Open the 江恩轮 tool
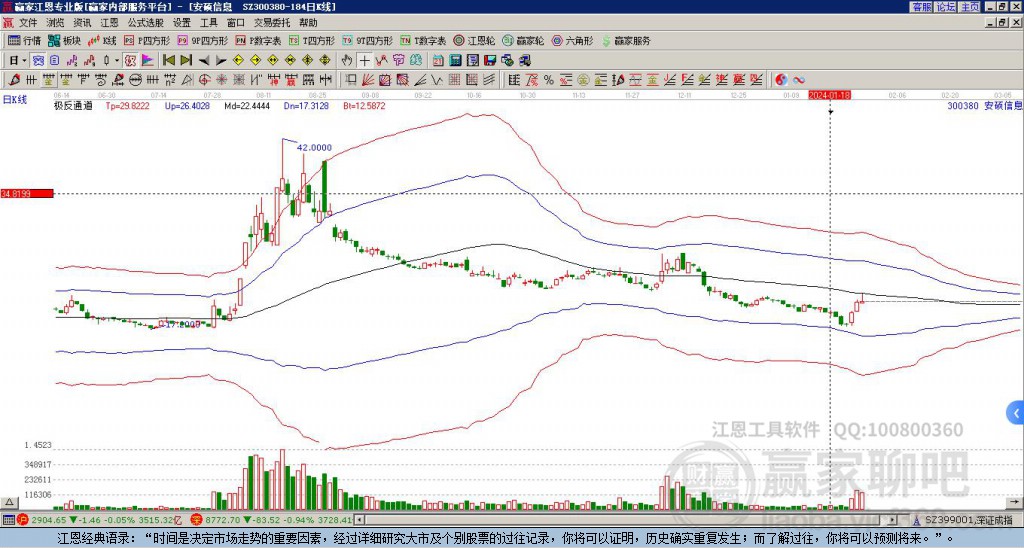Image resolution: width=1024 pixels, height=548 pixels. (x=475, y=40)
